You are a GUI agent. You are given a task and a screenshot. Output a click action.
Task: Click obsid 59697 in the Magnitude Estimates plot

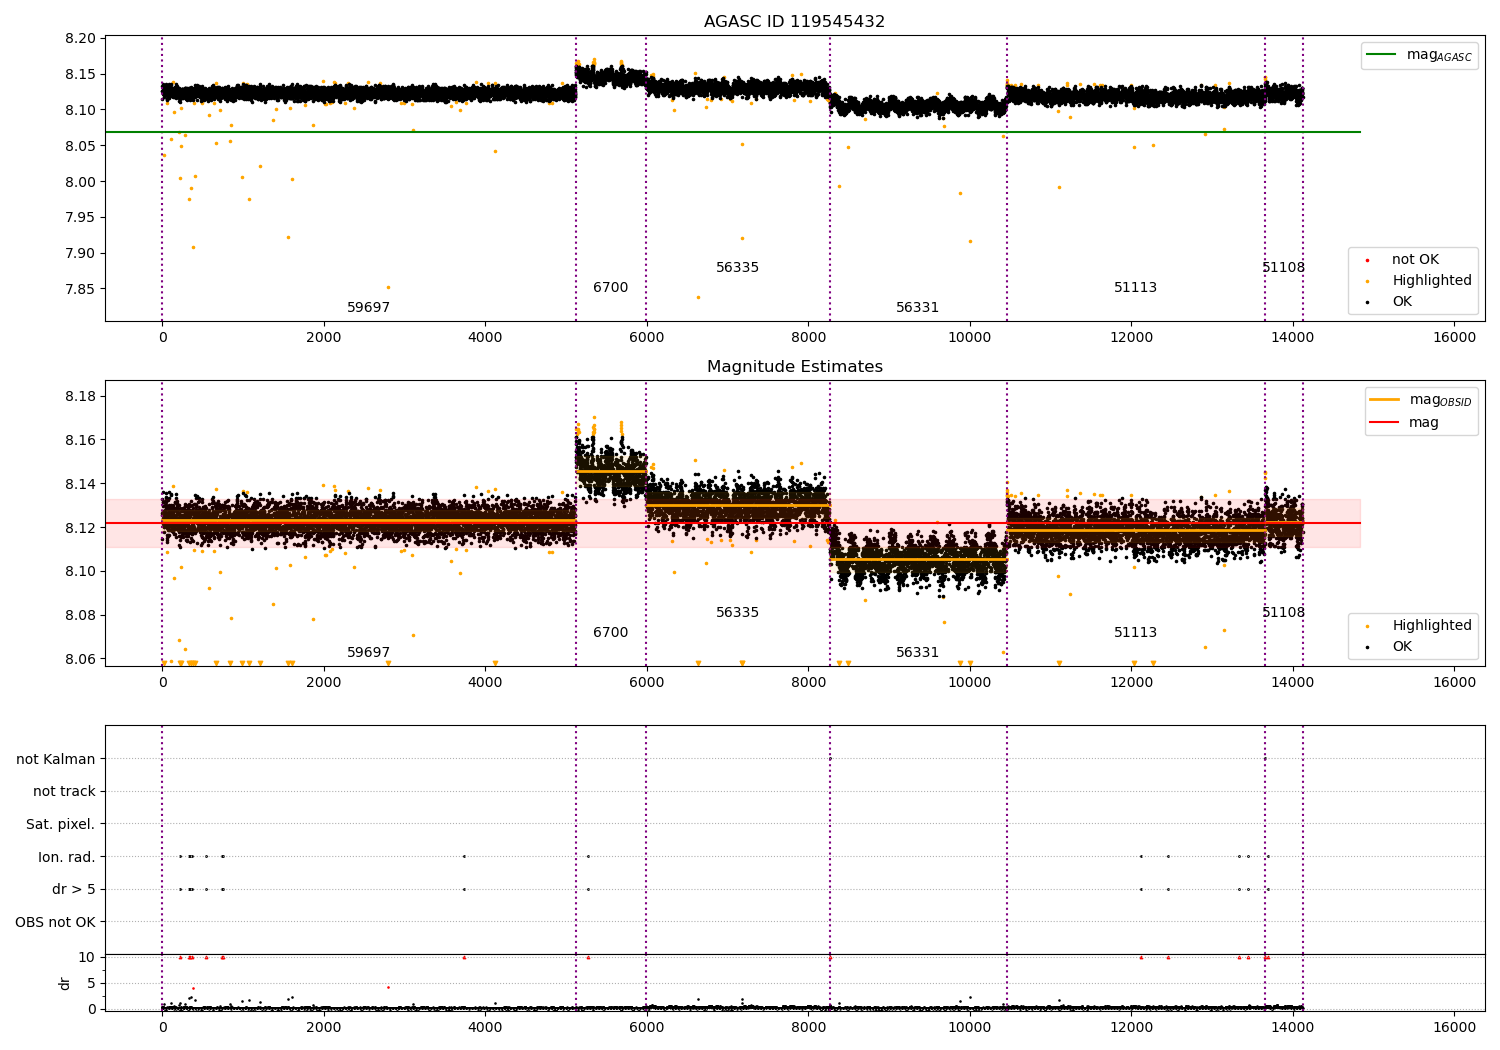tap(369, 653)
